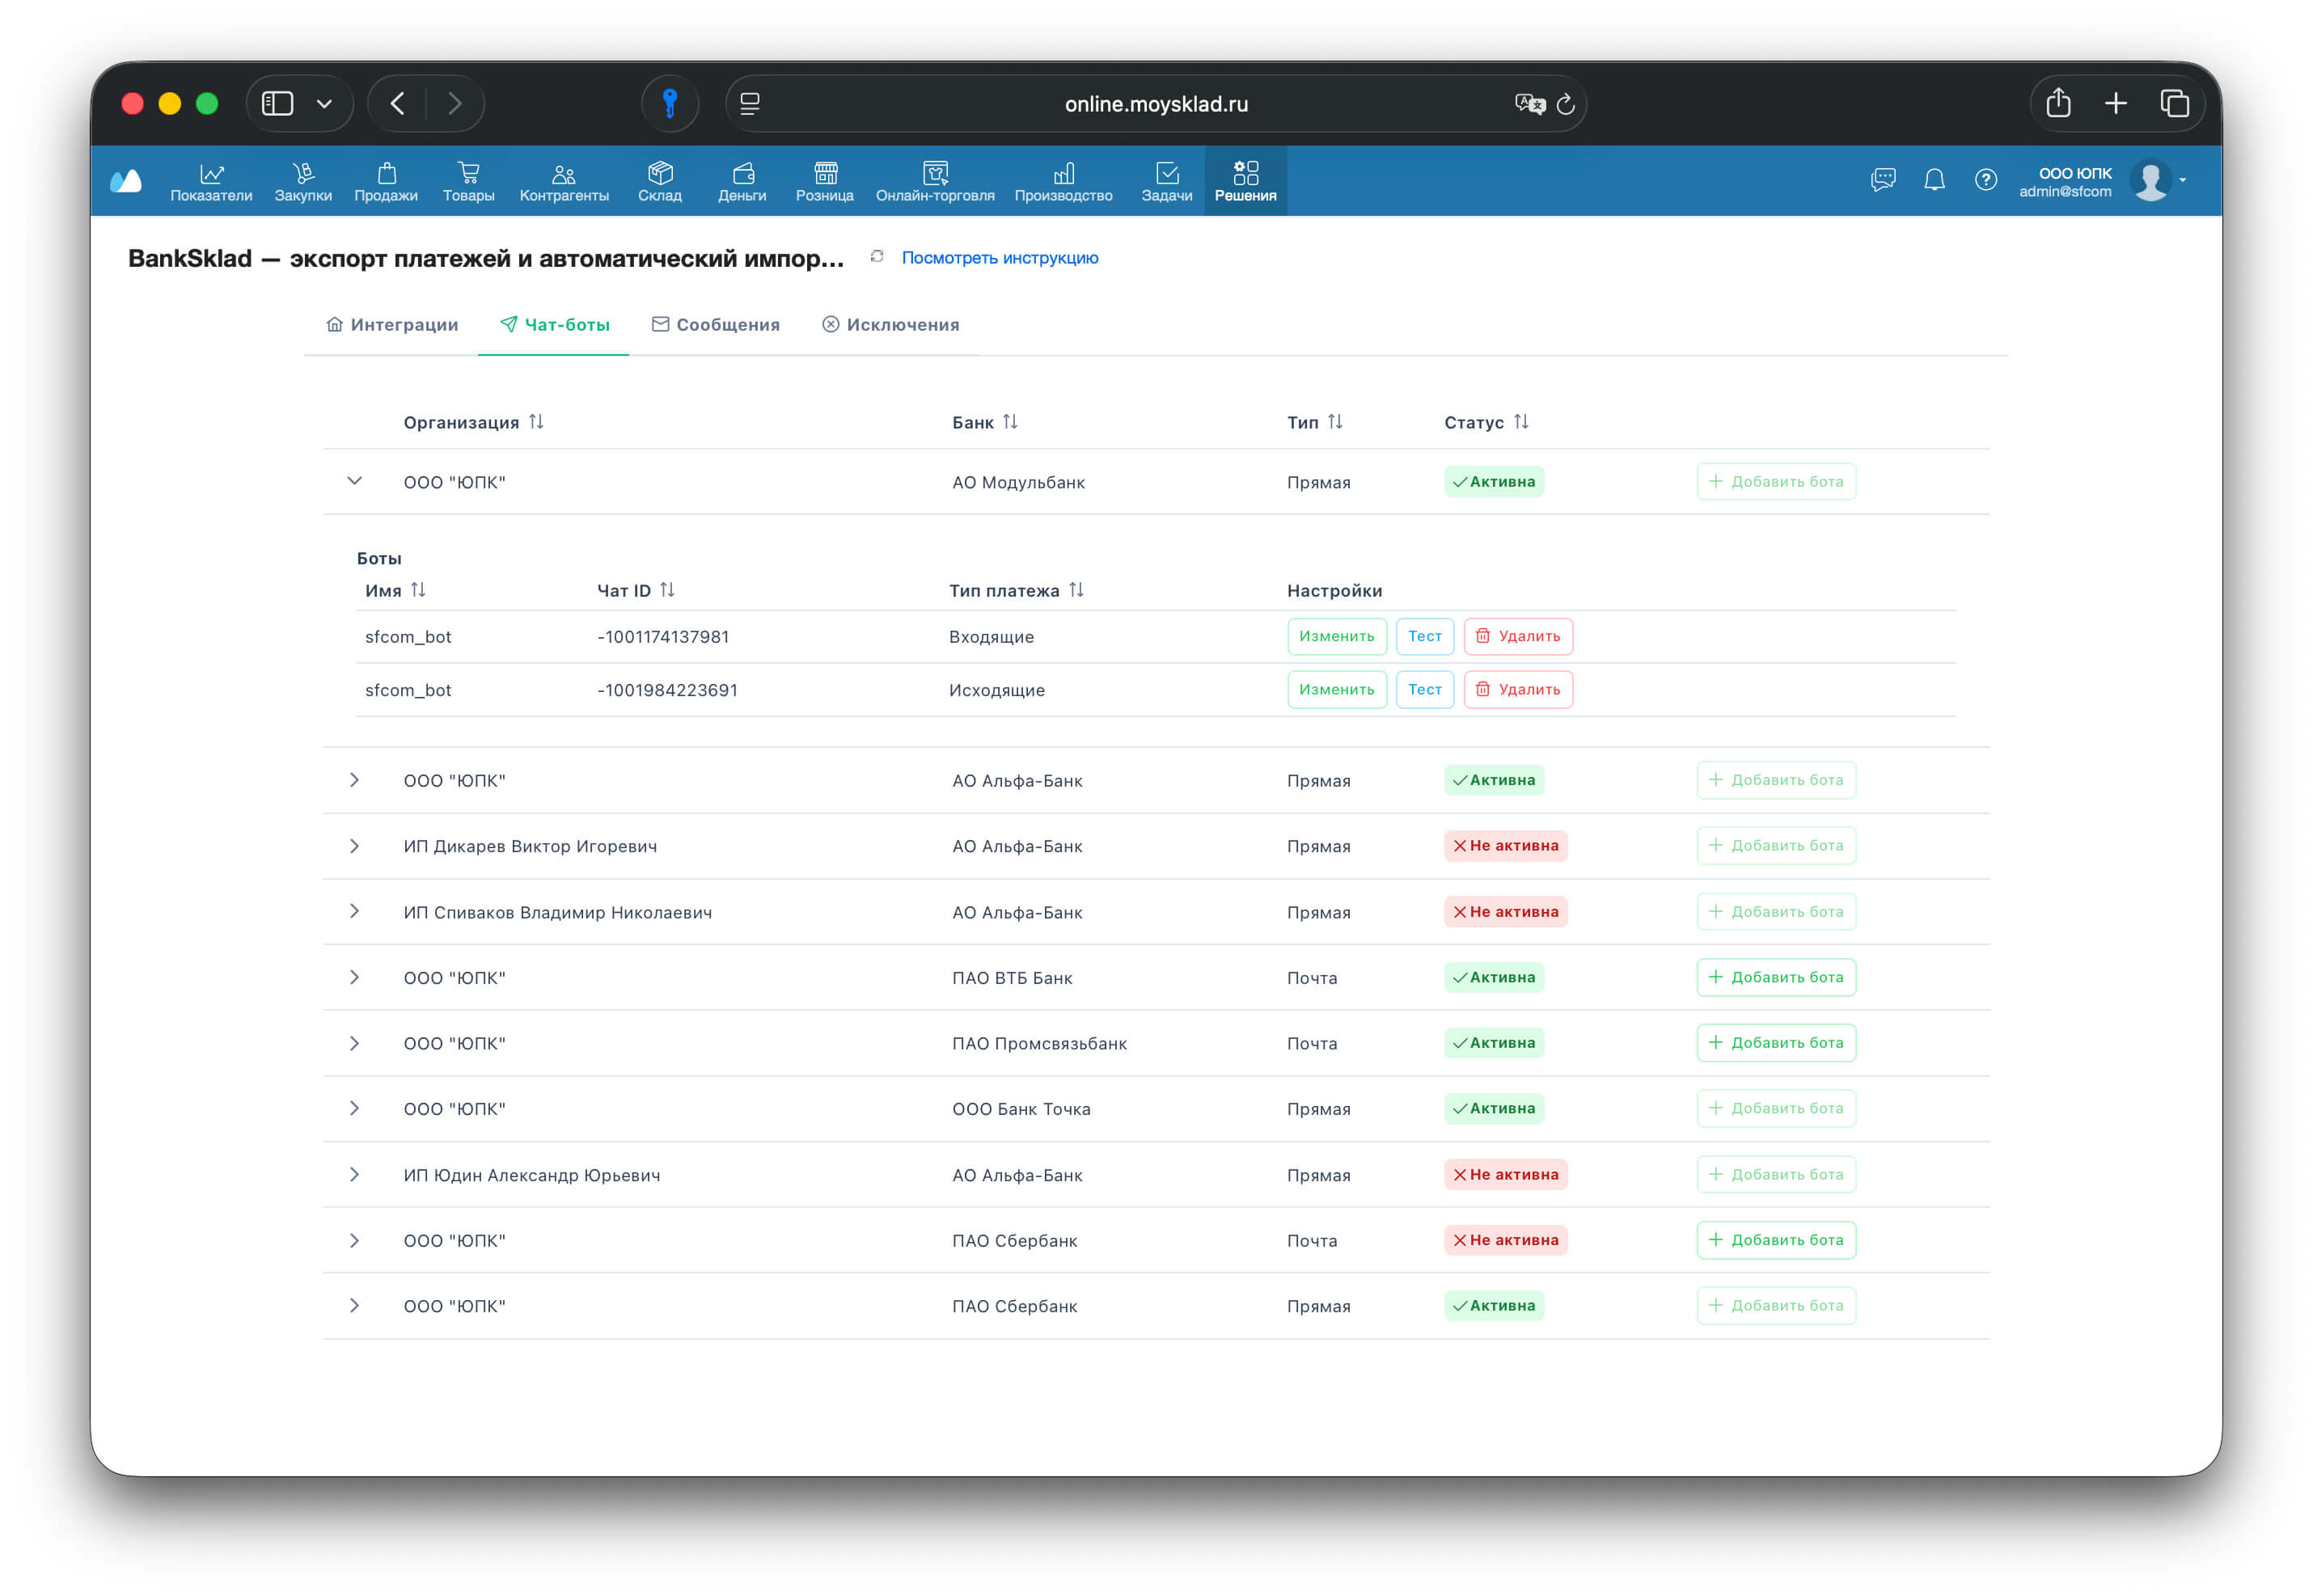This screenshot has height=1596, width=2313.
Task: Click the Safari share icon
Action: 2058,103
